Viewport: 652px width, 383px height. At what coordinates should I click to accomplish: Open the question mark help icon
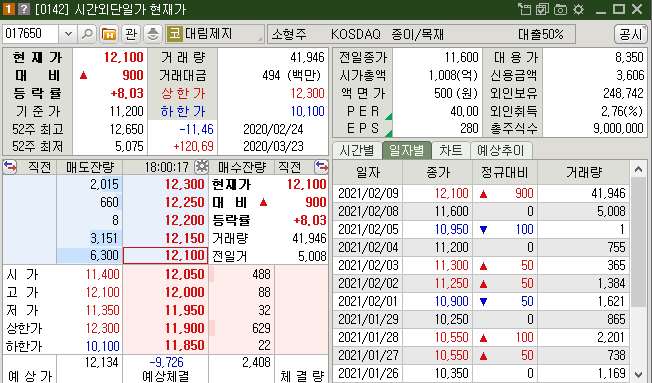(x=24, y=9)
